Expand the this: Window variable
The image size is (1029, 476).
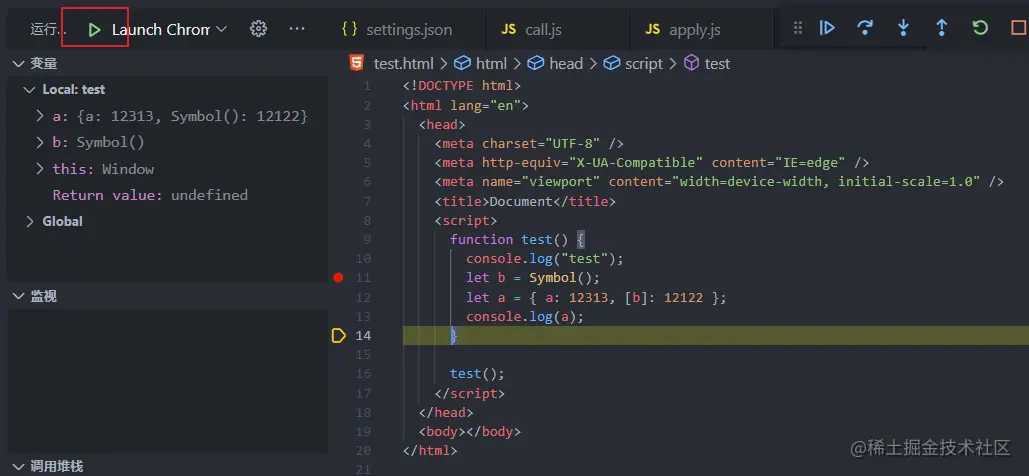coord(41,169)
